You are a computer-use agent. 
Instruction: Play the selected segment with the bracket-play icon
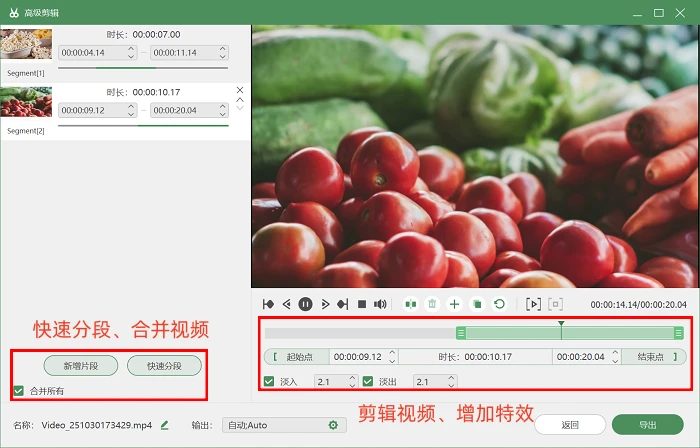point(533,304)
